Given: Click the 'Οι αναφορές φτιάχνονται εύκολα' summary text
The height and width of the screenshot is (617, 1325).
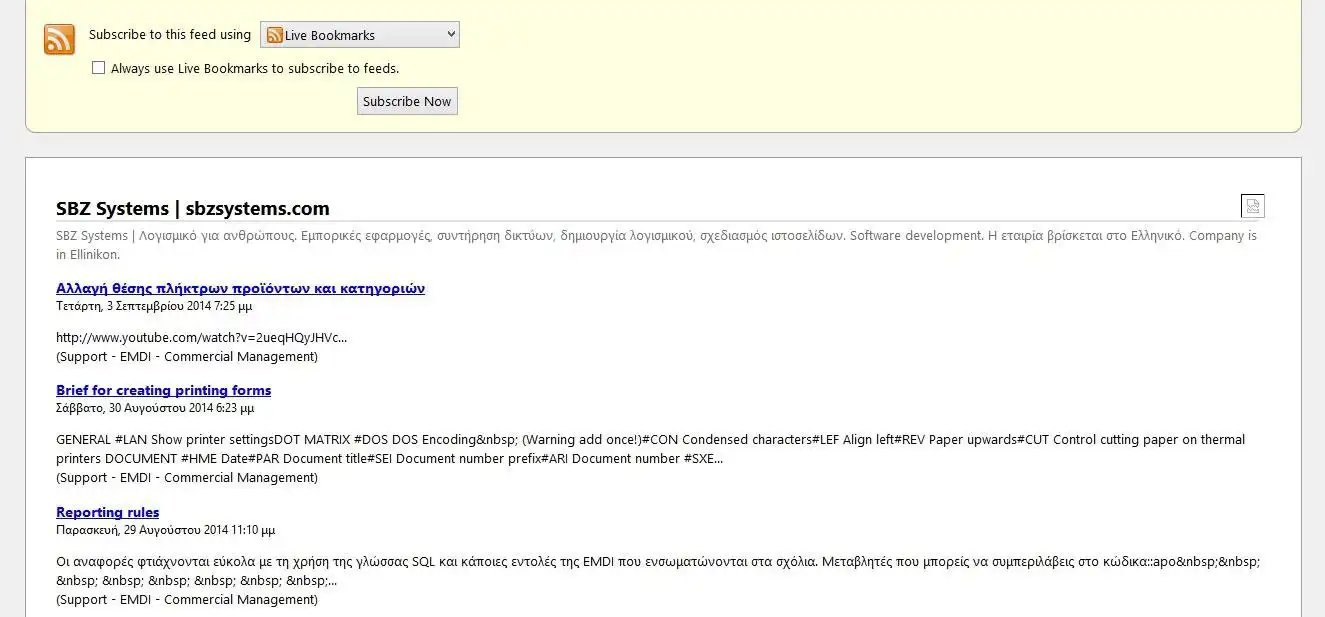Looking at the screenshot, I should [658, 571].
